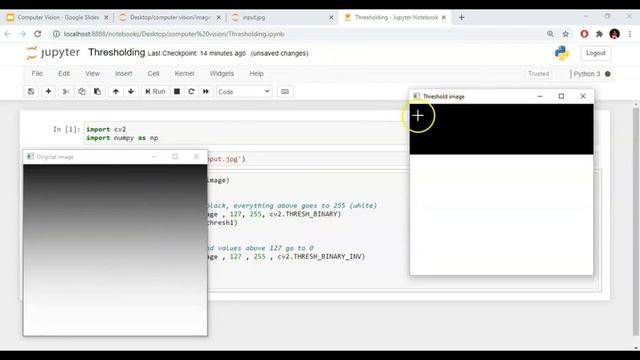Paste cells below icon
This screenshot has height=360, width=640.
97,91
